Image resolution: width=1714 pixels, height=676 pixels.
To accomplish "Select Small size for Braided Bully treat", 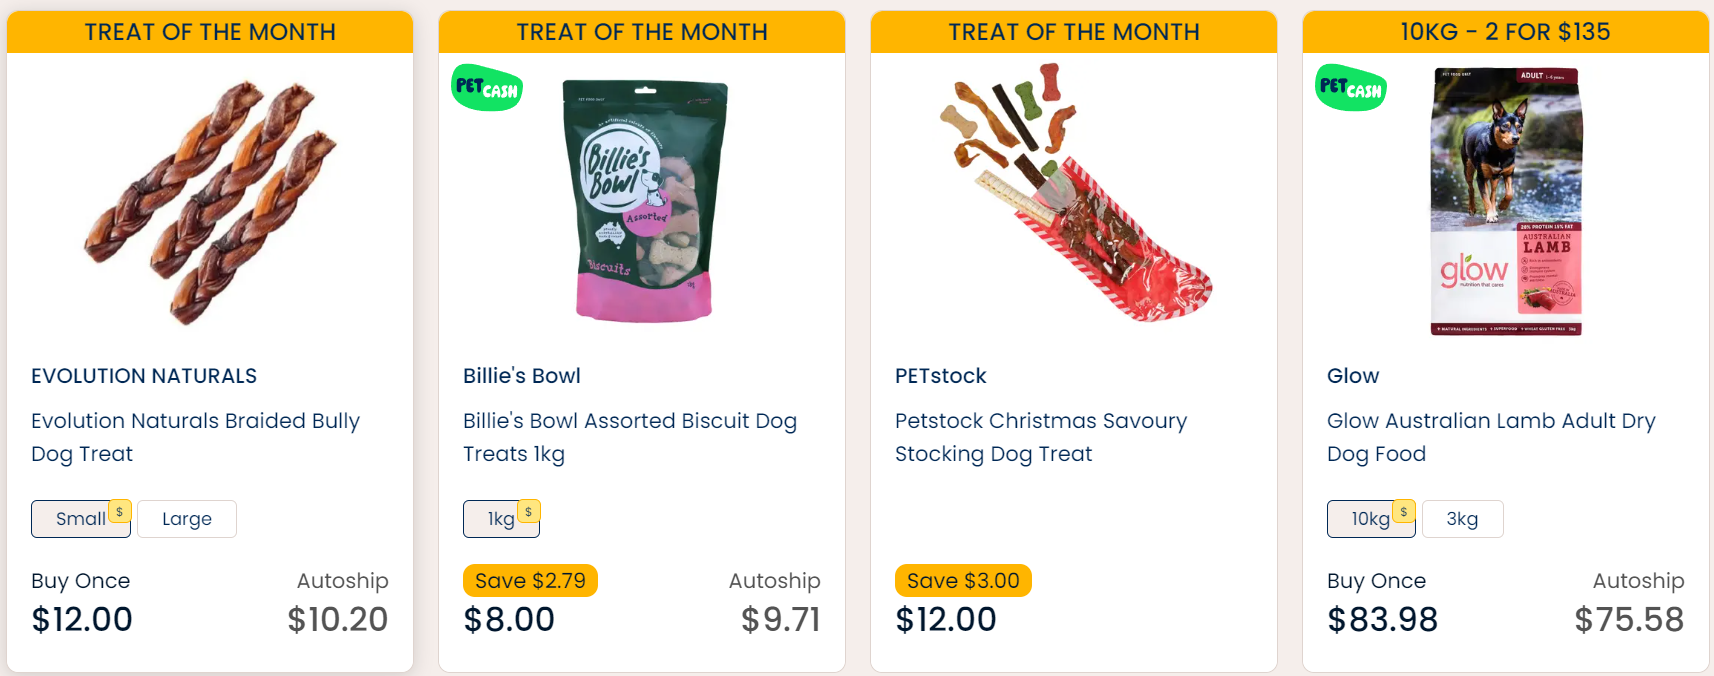I will point(79,519).
